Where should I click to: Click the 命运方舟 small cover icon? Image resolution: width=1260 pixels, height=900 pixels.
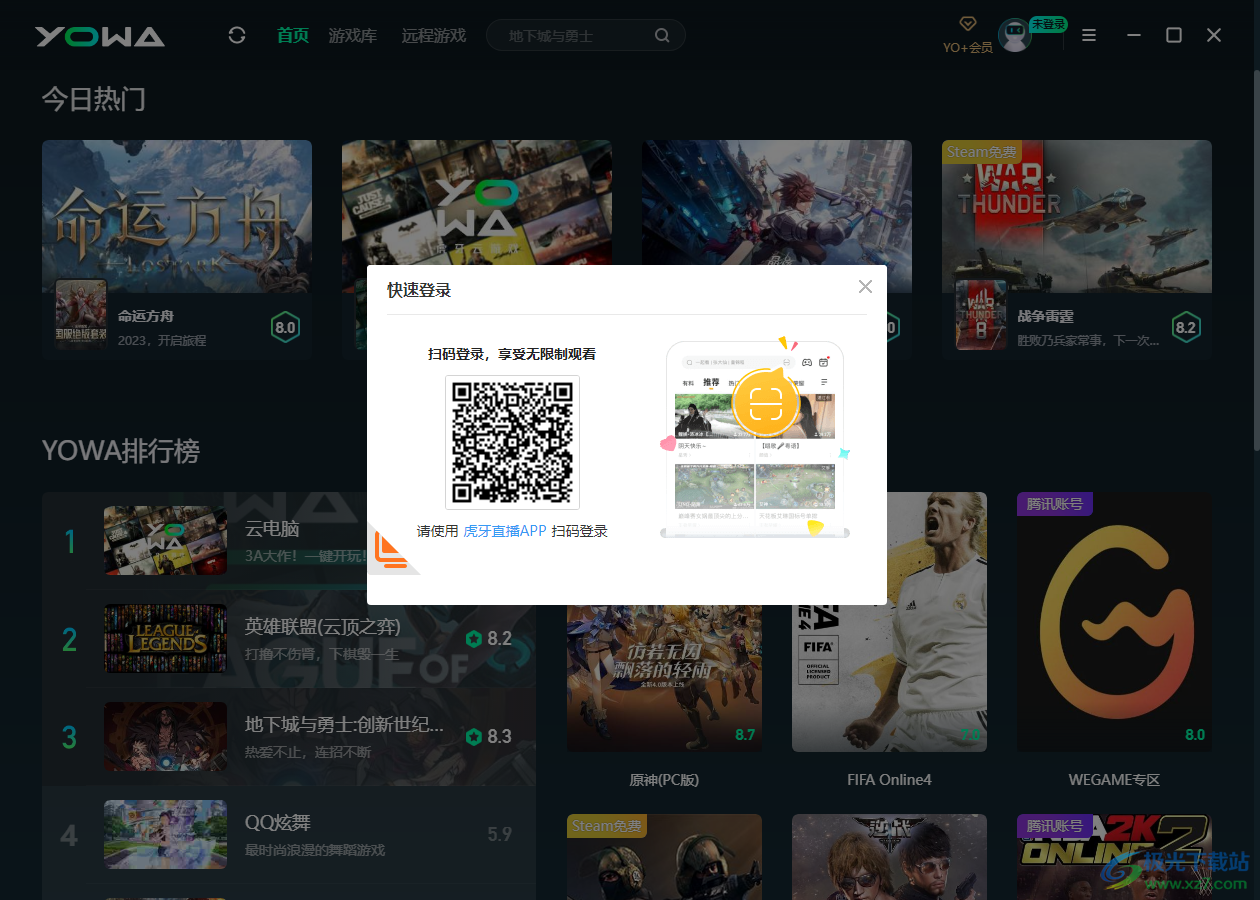click(x=81, y=314)
